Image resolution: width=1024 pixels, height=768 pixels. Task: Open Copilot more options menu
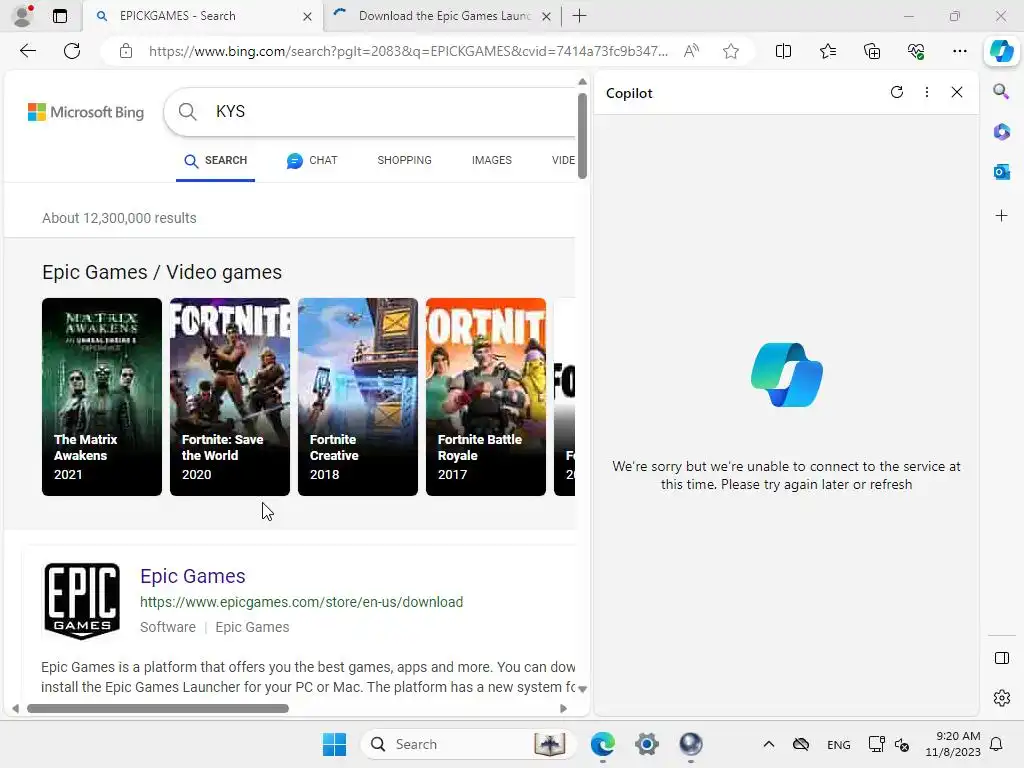[927, 92]
